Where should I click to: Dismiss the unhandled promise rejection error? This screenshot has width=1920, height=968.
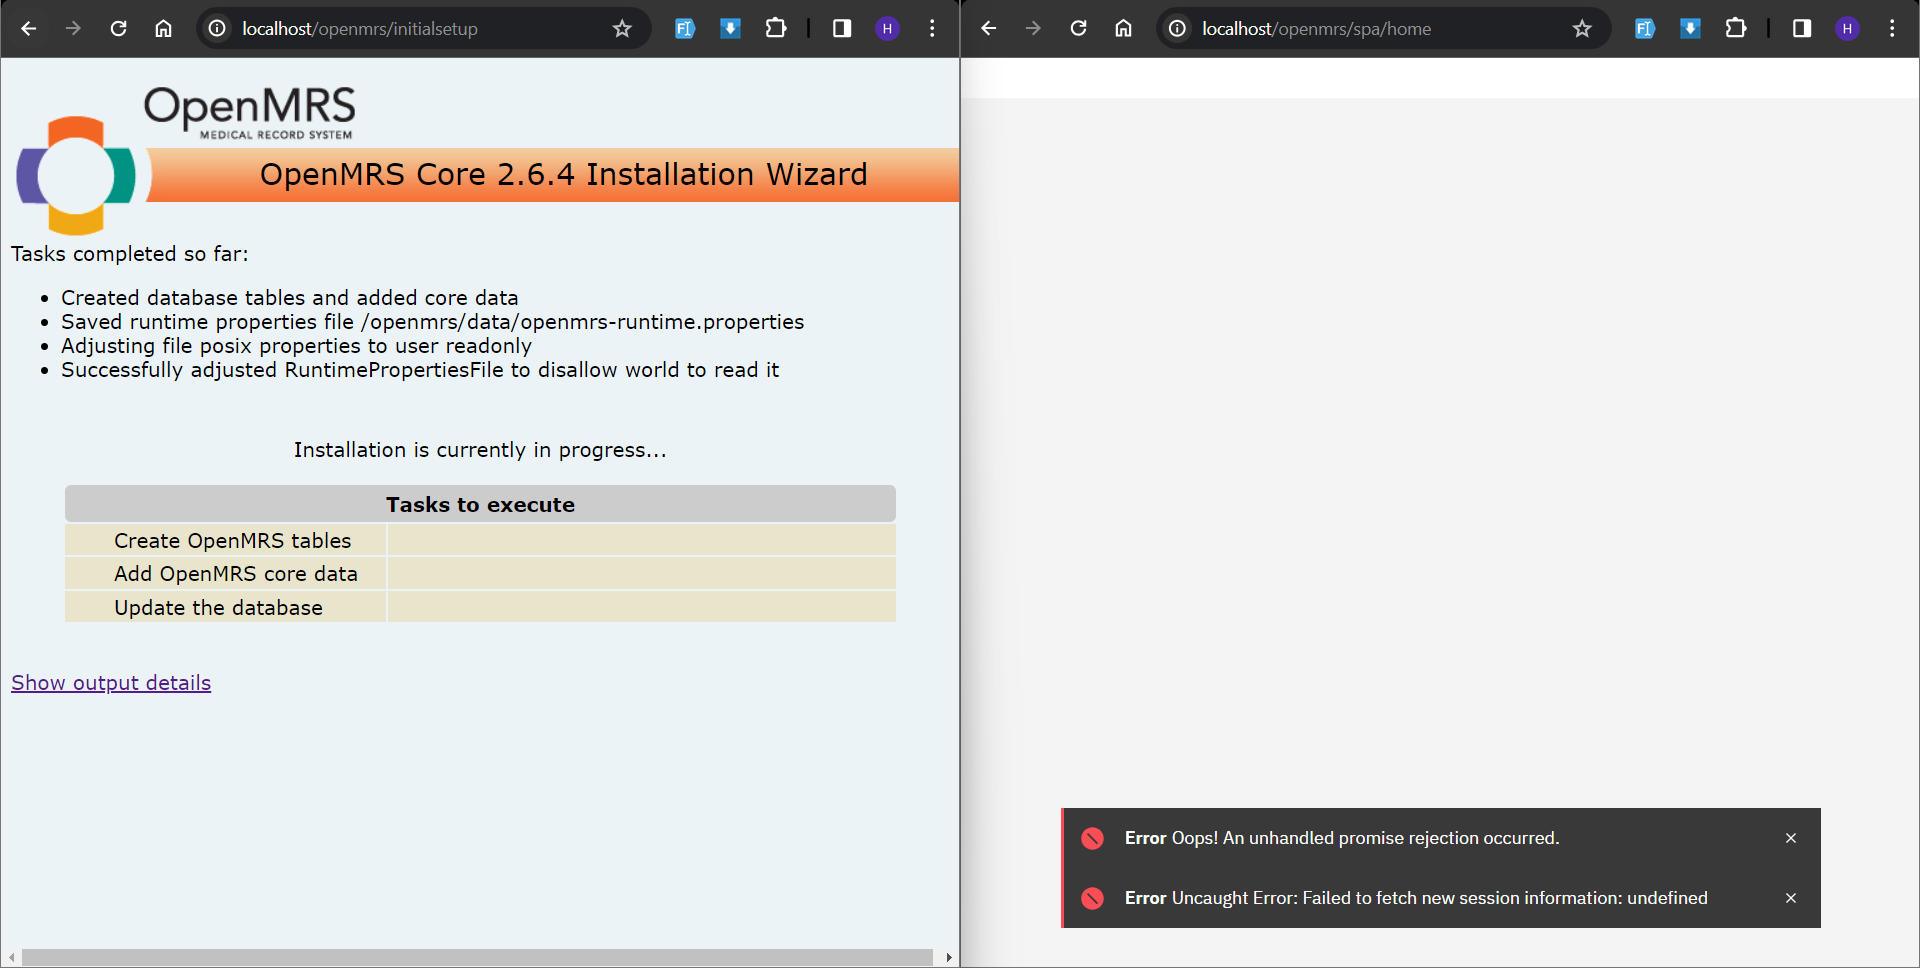coord(1791,838)
